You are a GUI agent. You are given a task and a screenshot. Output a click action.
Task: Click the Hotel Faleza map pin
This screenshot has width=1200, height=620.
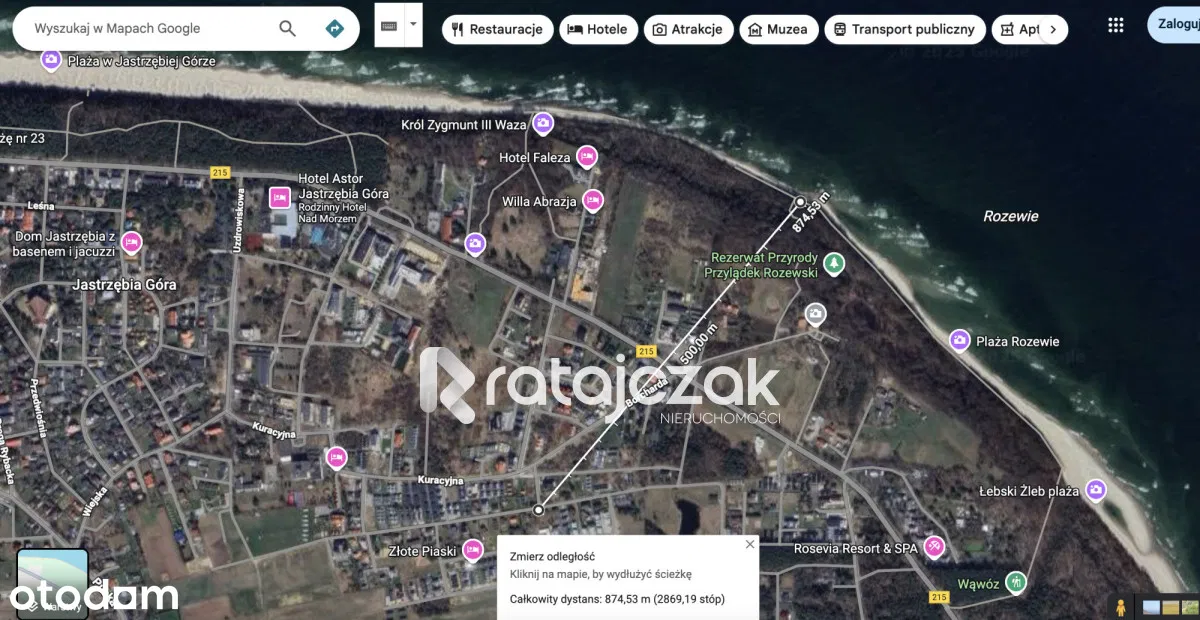point(587,157)
